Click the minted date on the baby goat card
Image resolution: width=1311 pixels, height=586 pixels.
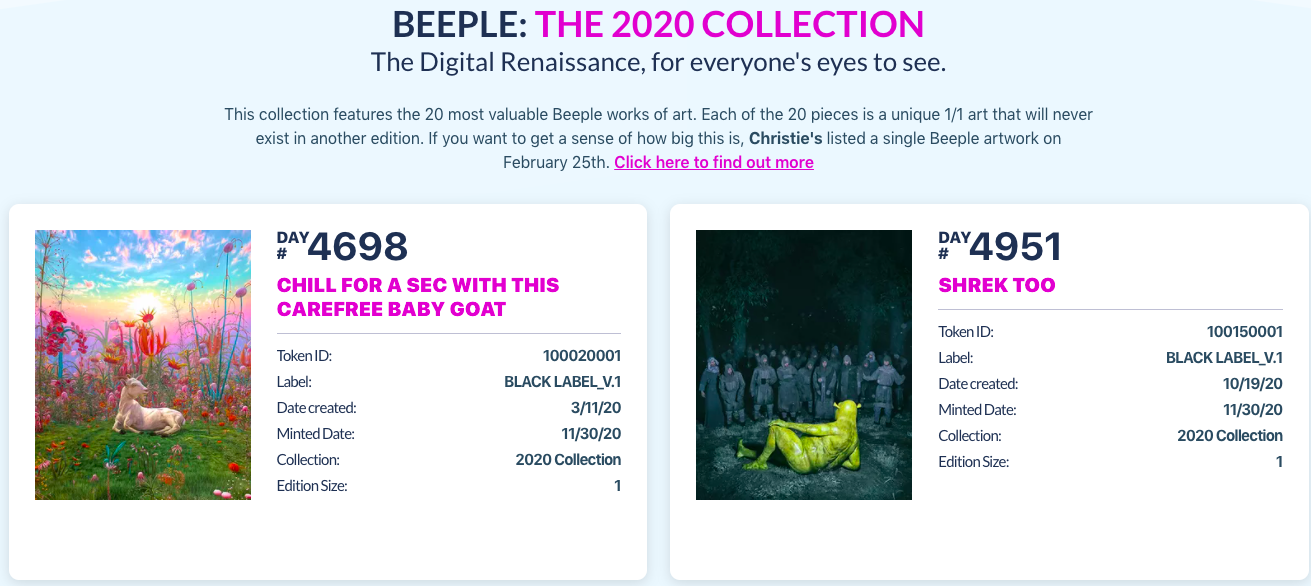pos(591,433)
